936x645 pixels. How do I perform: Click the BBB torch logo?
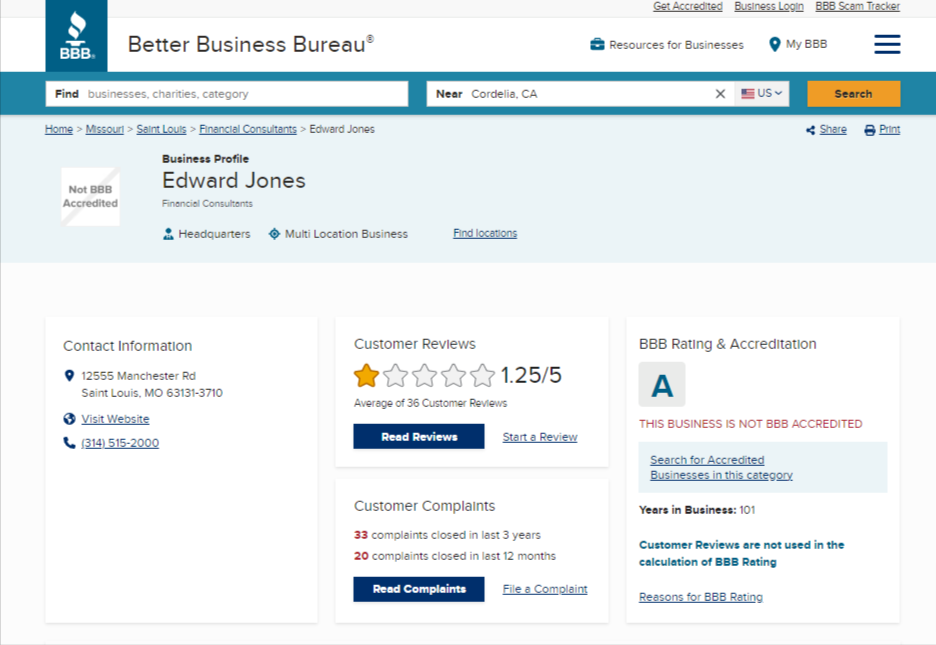tap(76, 36)
